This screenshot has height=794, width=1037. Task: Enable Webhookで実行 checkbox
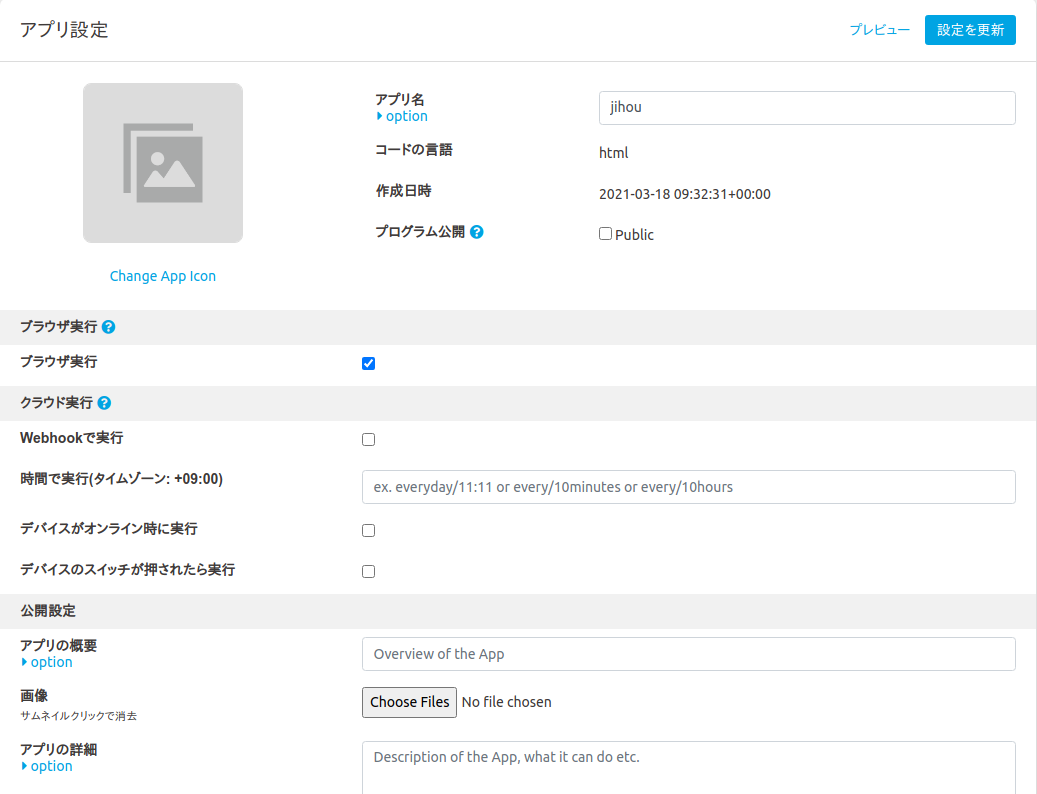[x=368, y=439]
